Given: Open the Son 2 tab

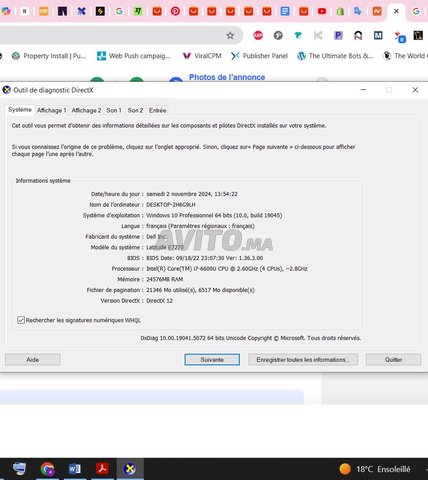Looking at the screenshot, I should 135,110.
